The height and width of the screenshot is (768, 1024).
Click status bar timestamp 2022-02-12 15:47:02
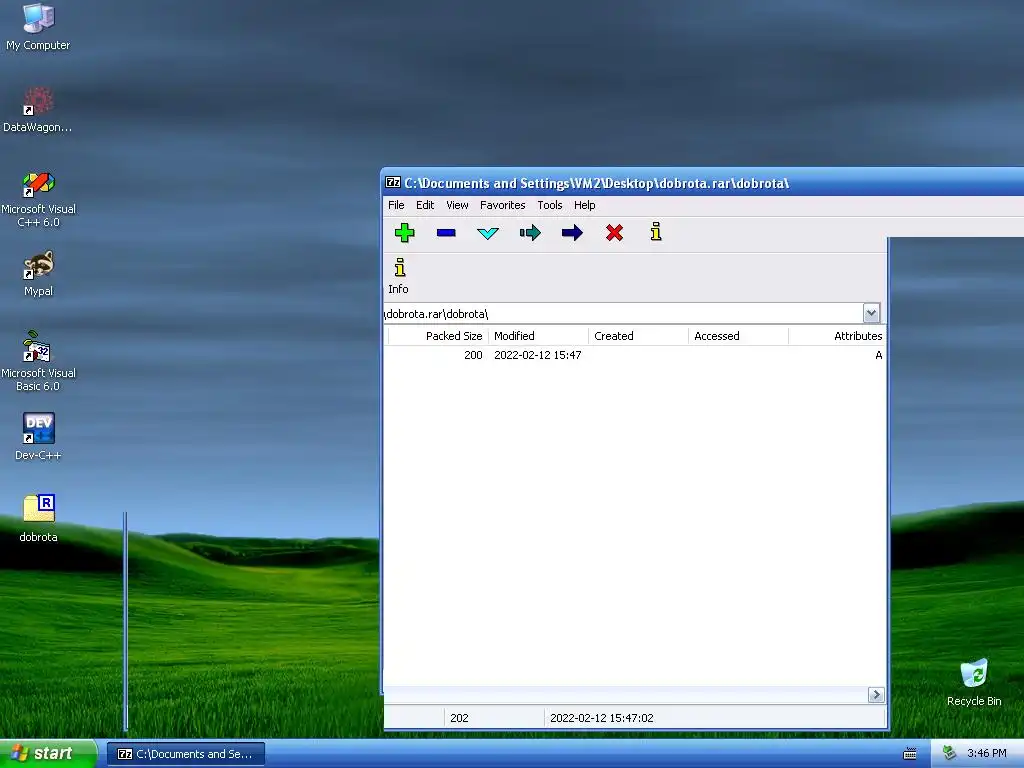point(601,718)
